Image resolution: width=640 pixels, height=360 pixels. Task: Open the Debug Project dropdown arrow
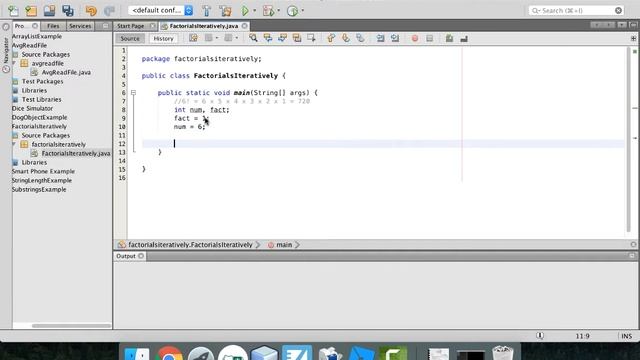coord(279,11)
